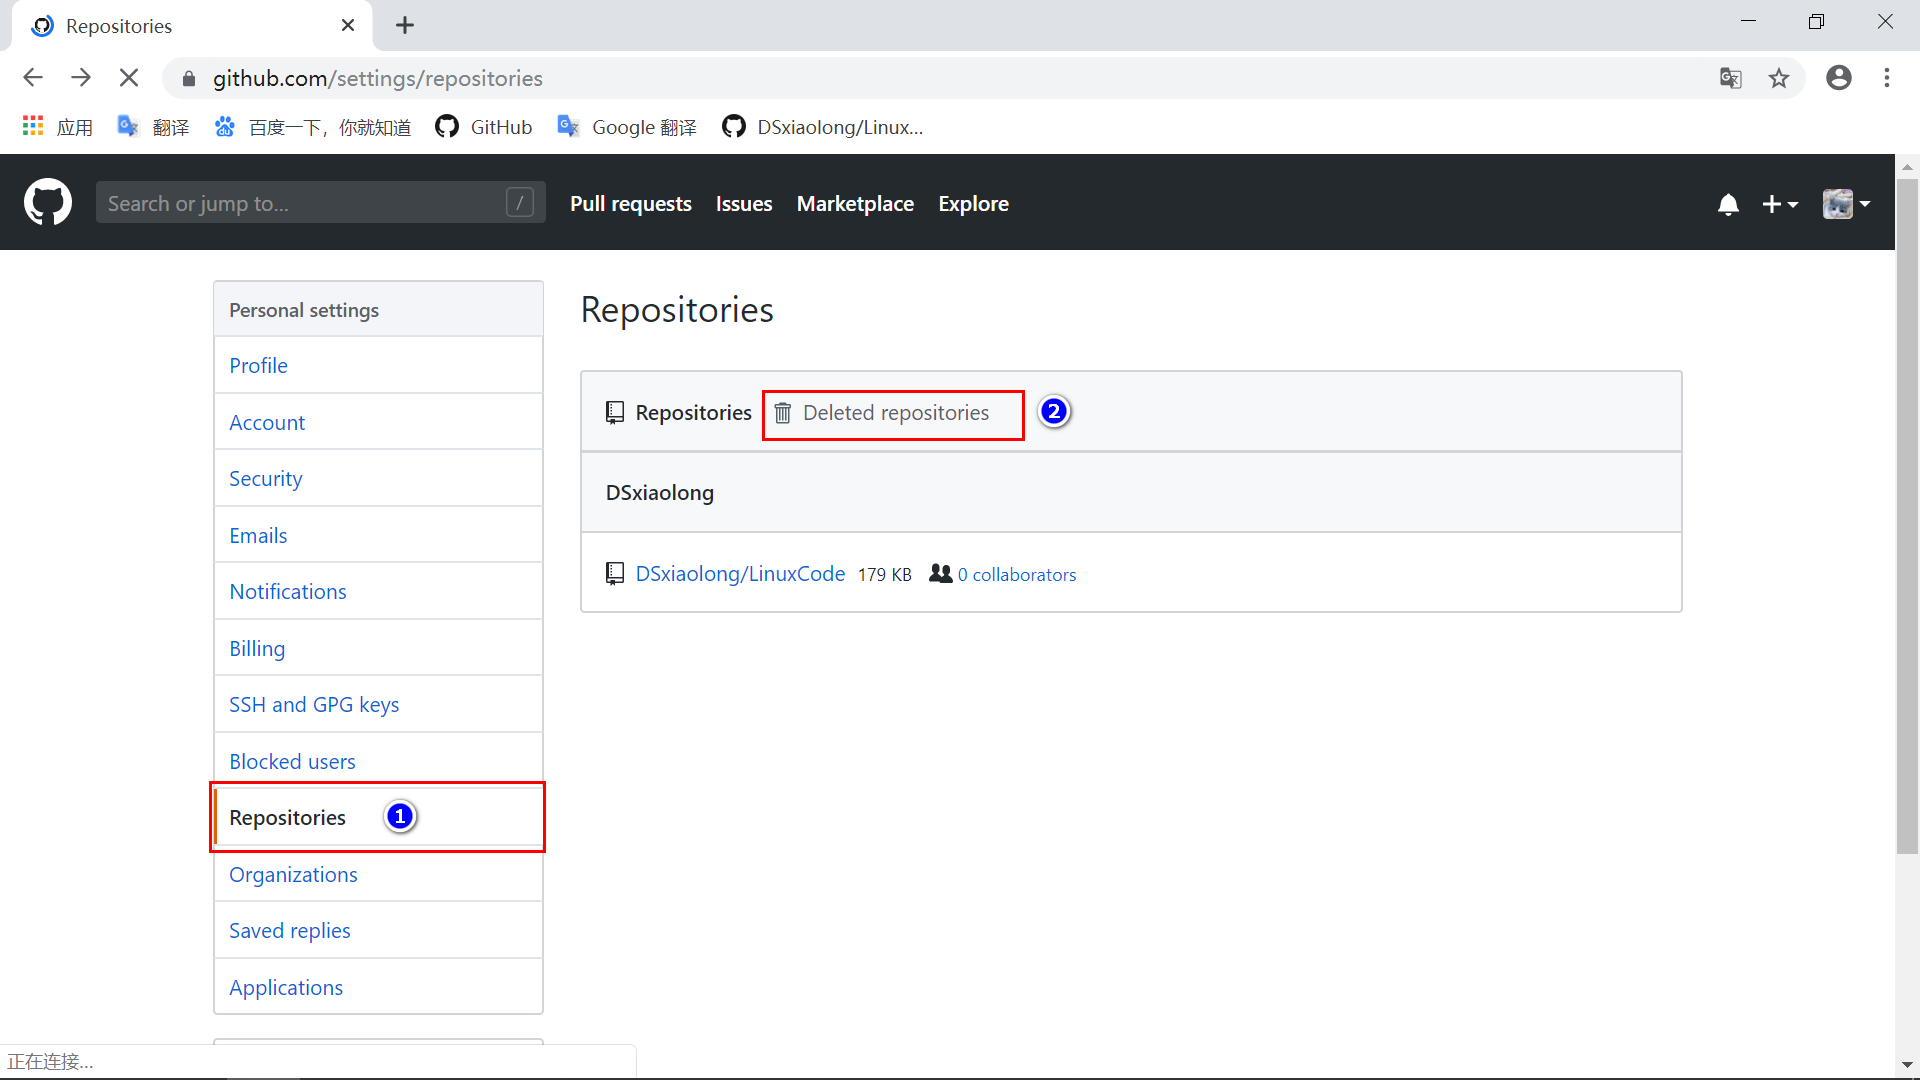Viewport: 1920px width, 1080px height.
Task: Open SSH and GPG keys settings
Action: coord(314,705)
